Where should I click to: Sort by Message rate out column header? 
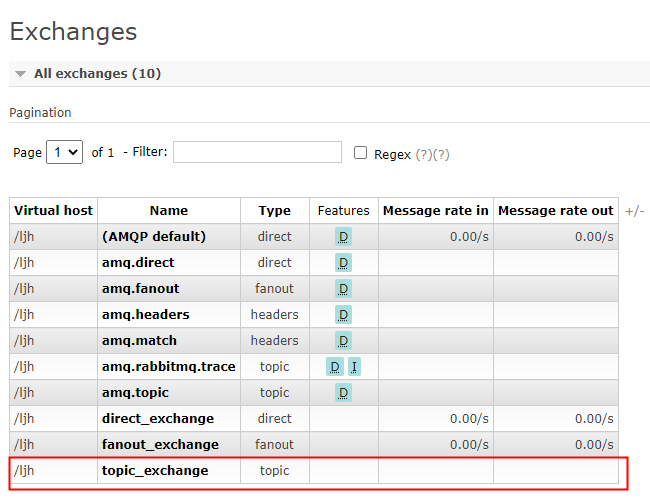click(x=555, y=211)
